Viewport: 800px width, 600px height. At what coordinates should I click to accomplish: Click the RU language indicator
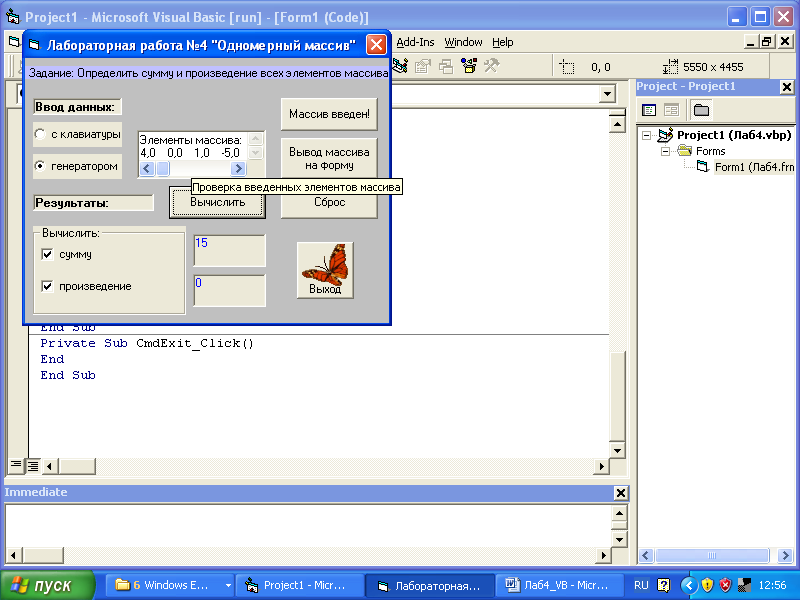point(641,585)
